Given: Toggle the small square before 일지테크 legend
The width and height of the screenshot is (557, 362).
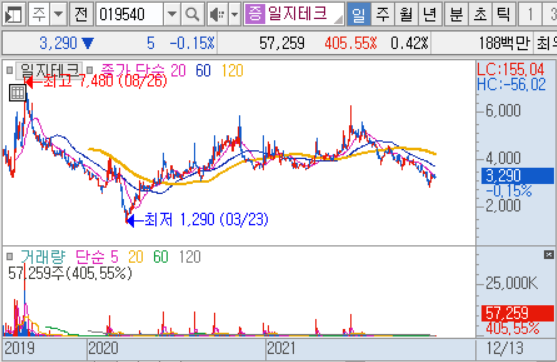Looking at the screenshot, I should click(10, 70).
